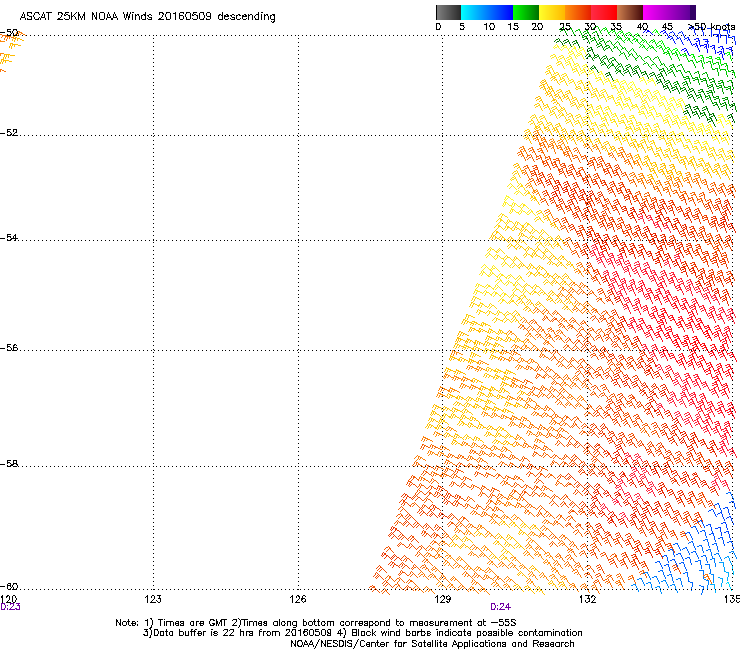
Task: Click the "20160509" date in the title
Action: [x=185, y=16]
